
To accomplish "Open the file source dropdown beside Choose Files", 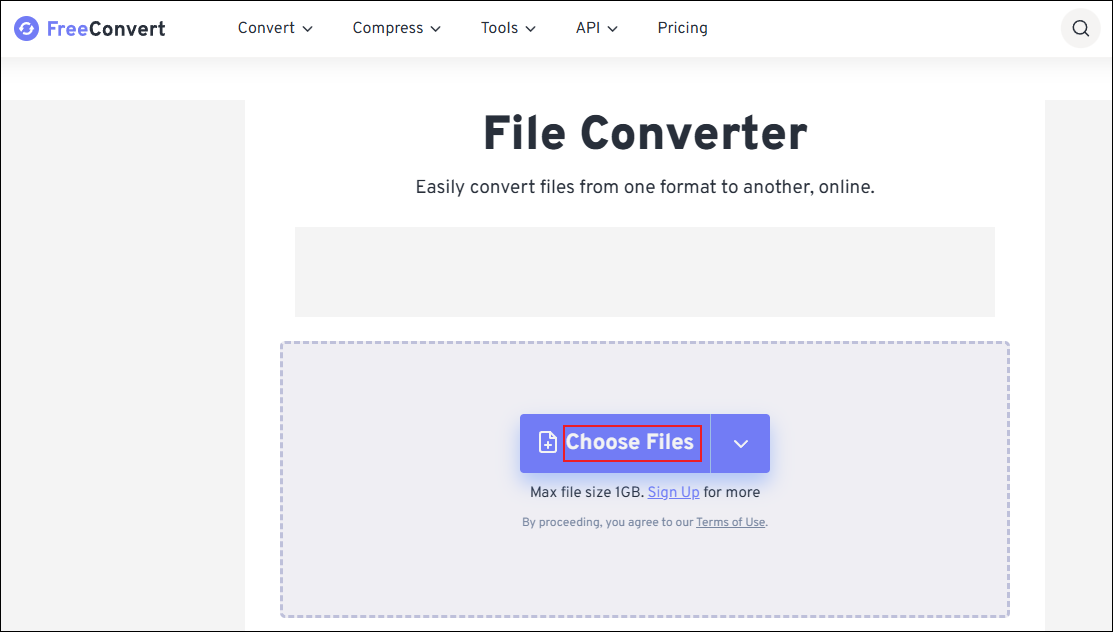I will pyautogui.click(x=741, y=442).
